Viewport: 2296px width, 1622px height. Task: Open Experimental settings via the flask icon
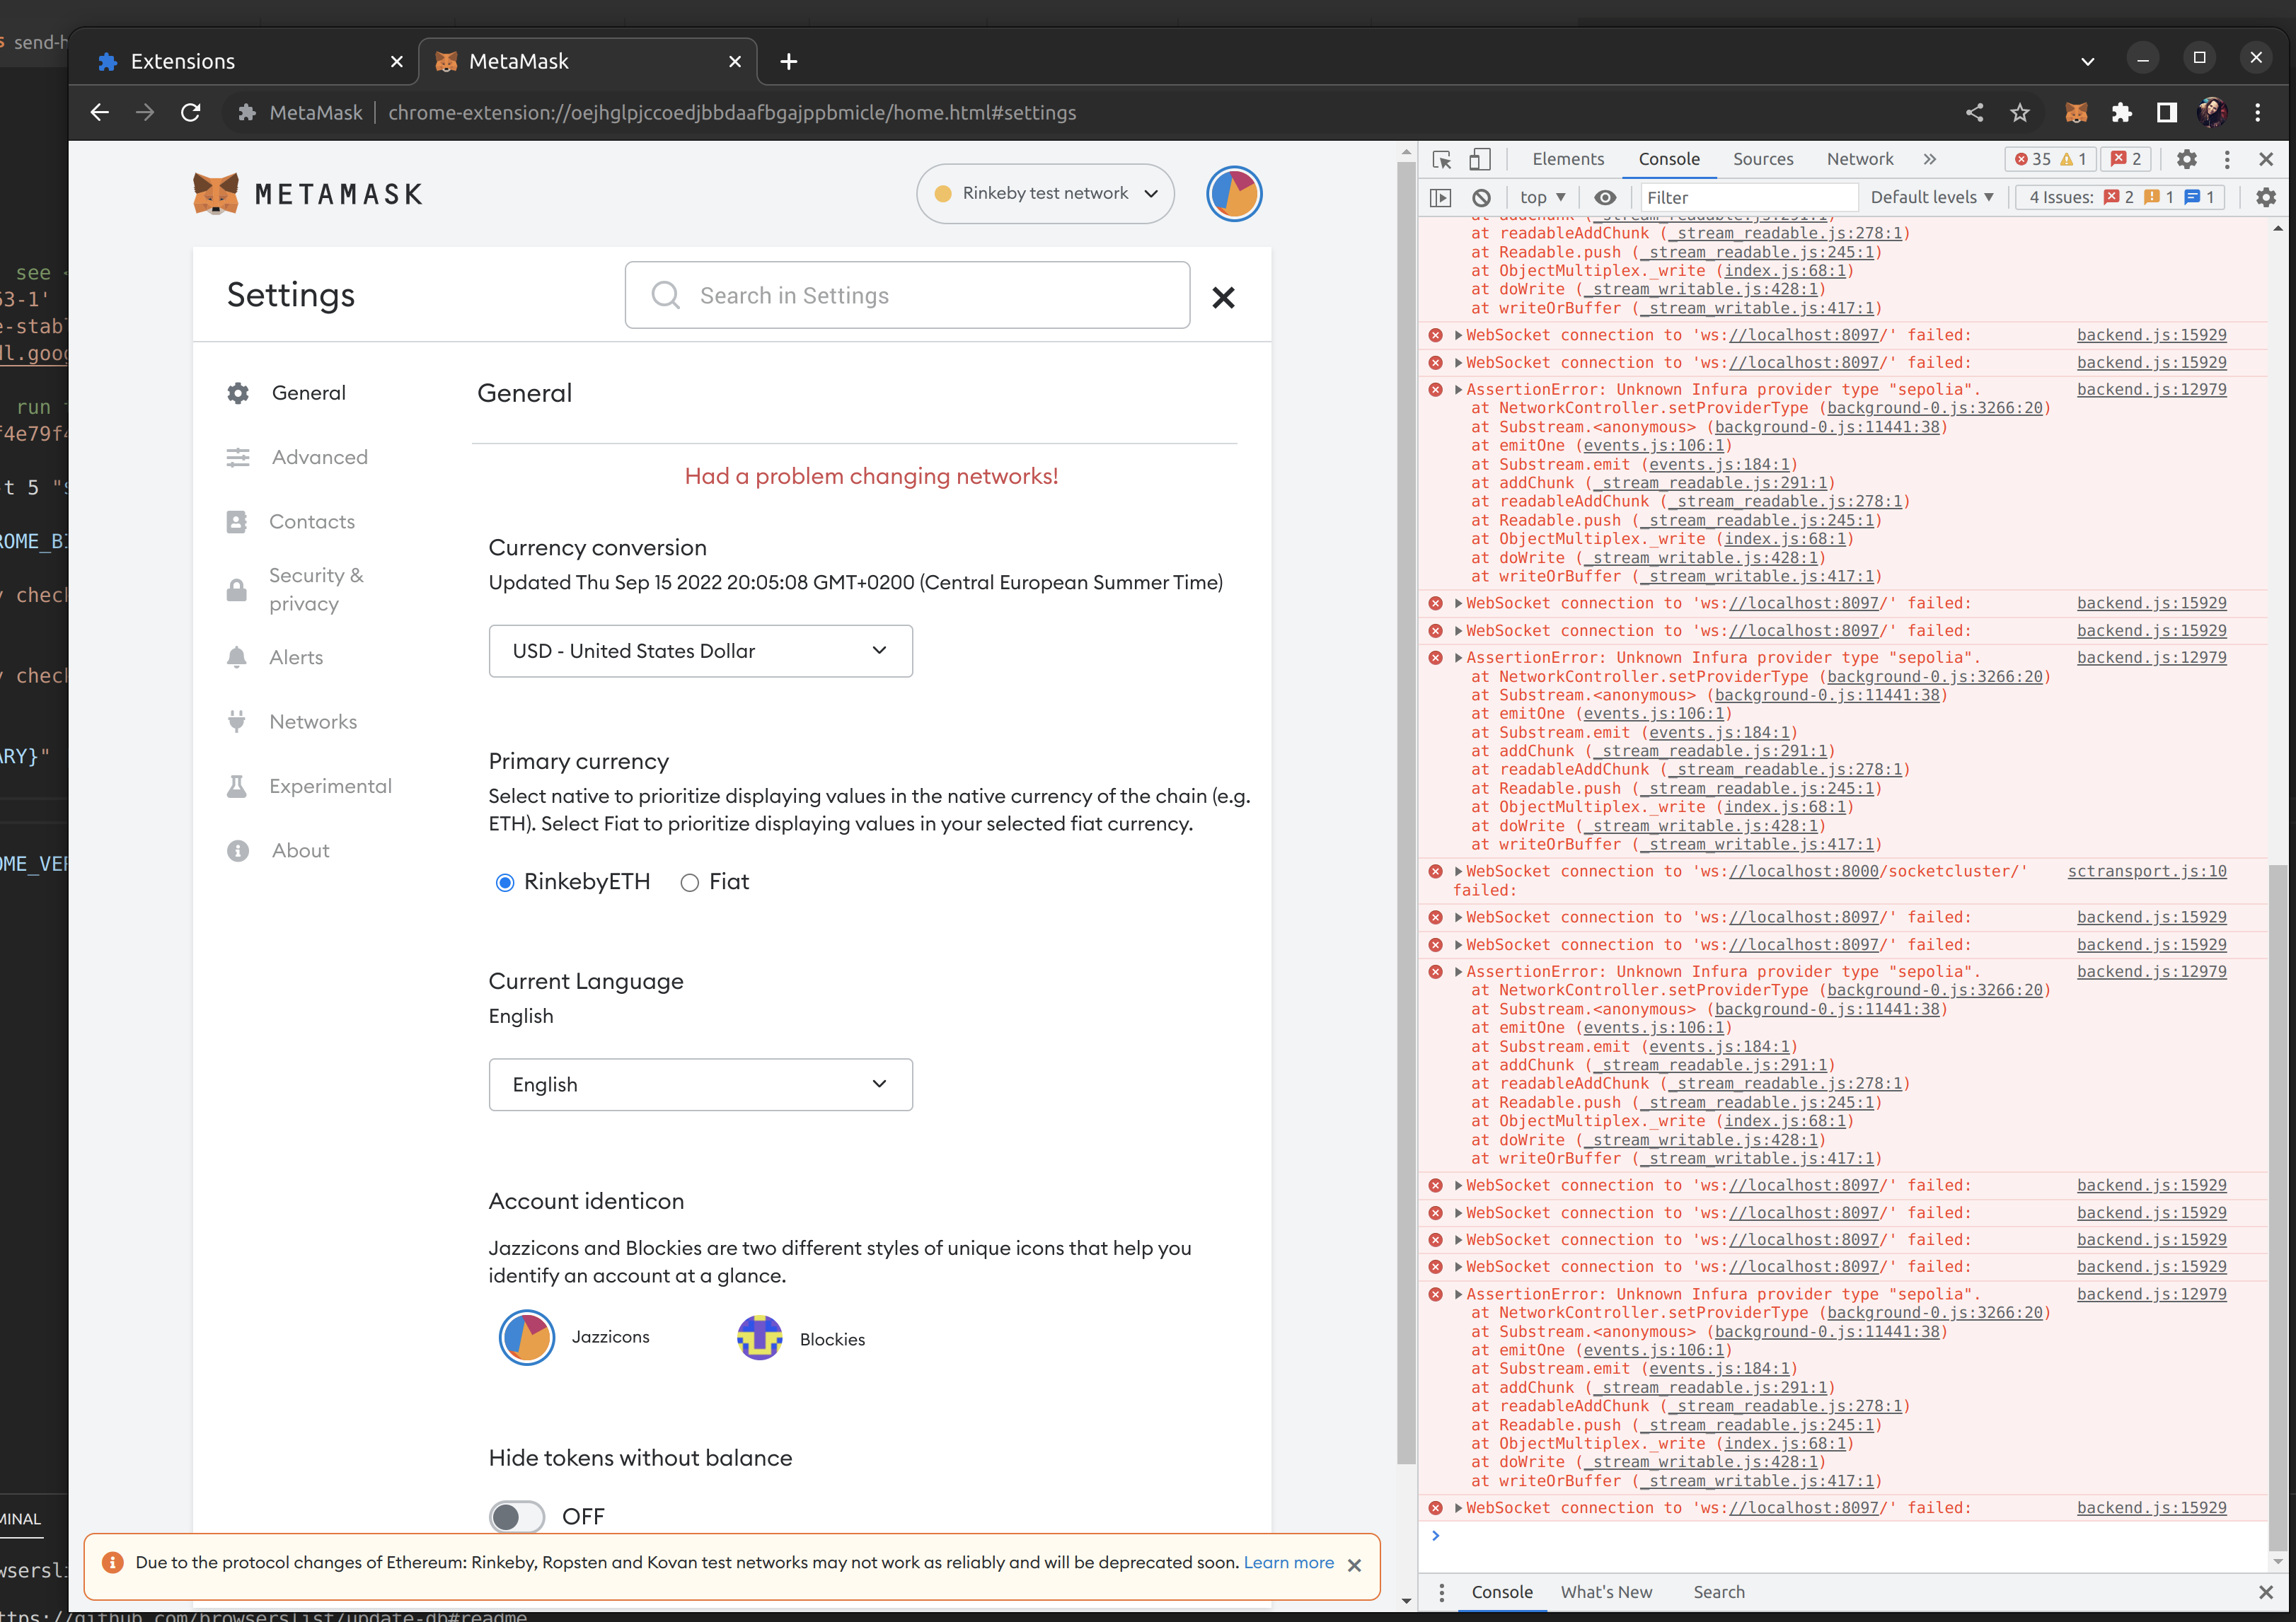click(237, 786)
